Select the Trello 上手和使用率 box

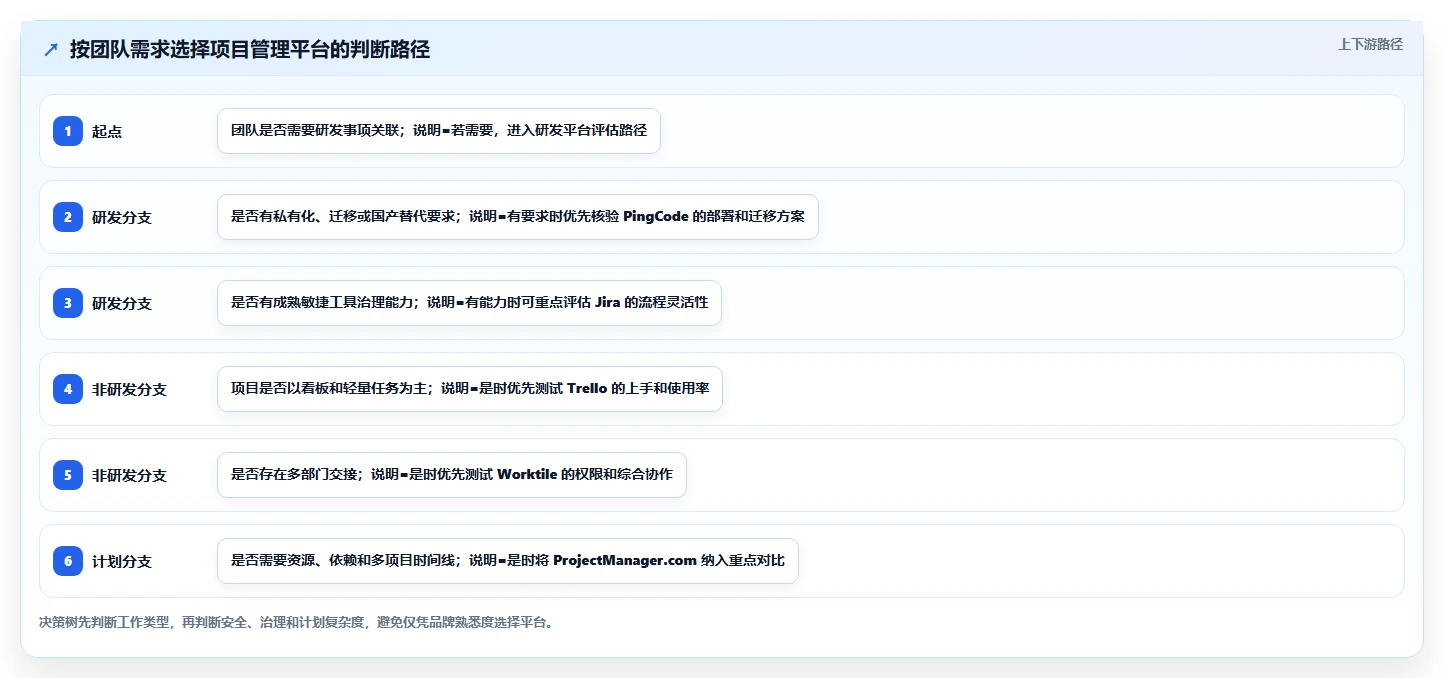[x=470, y=389]
